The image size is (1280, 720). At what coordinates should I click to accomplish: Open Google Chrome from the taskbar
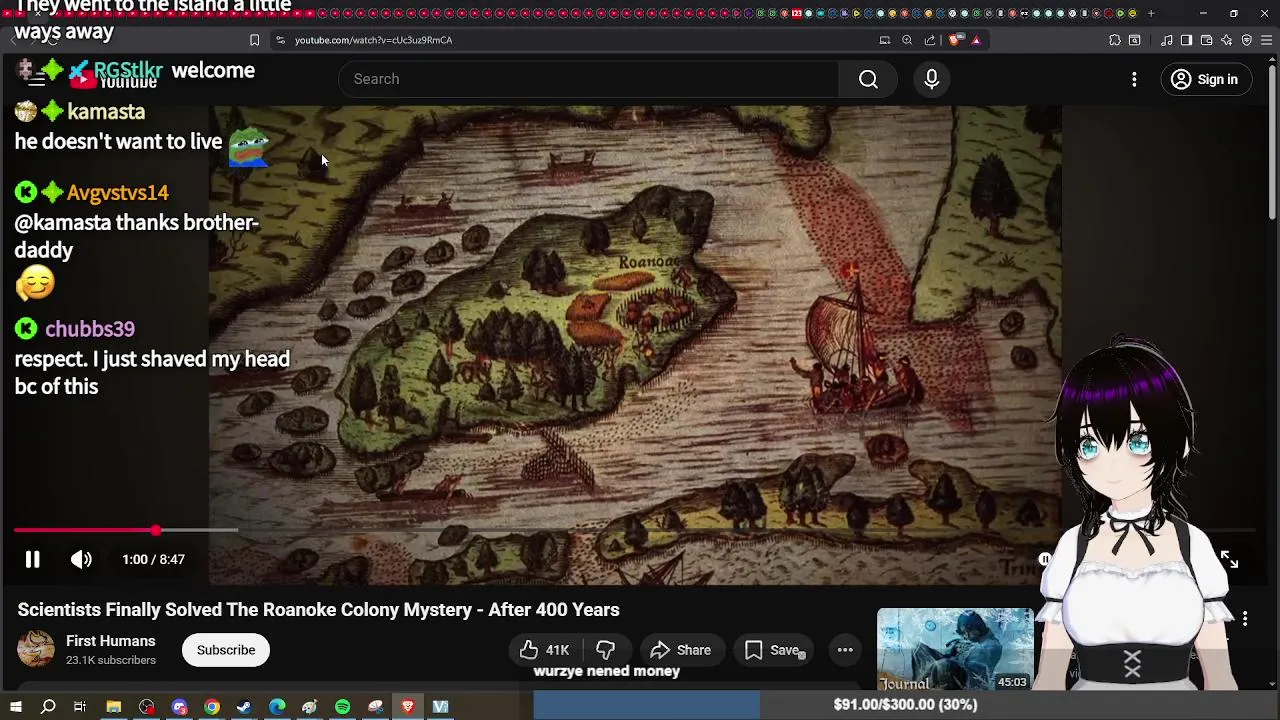(212, 707)
